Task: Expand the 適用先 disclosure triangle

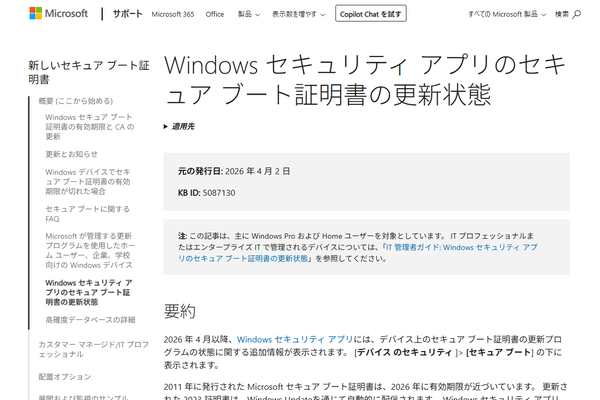Action: tap(166, 127)
